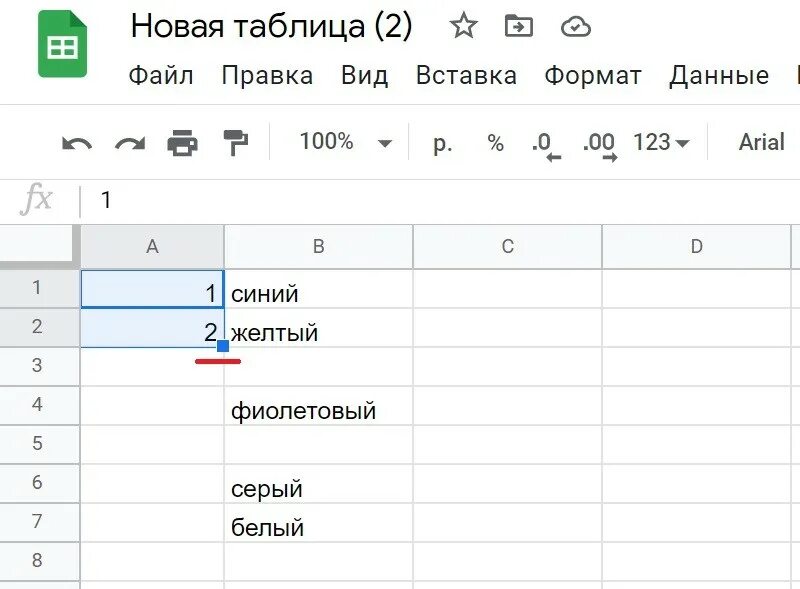Redo the last undone action

pyautogui.click(x=130, y=143)
